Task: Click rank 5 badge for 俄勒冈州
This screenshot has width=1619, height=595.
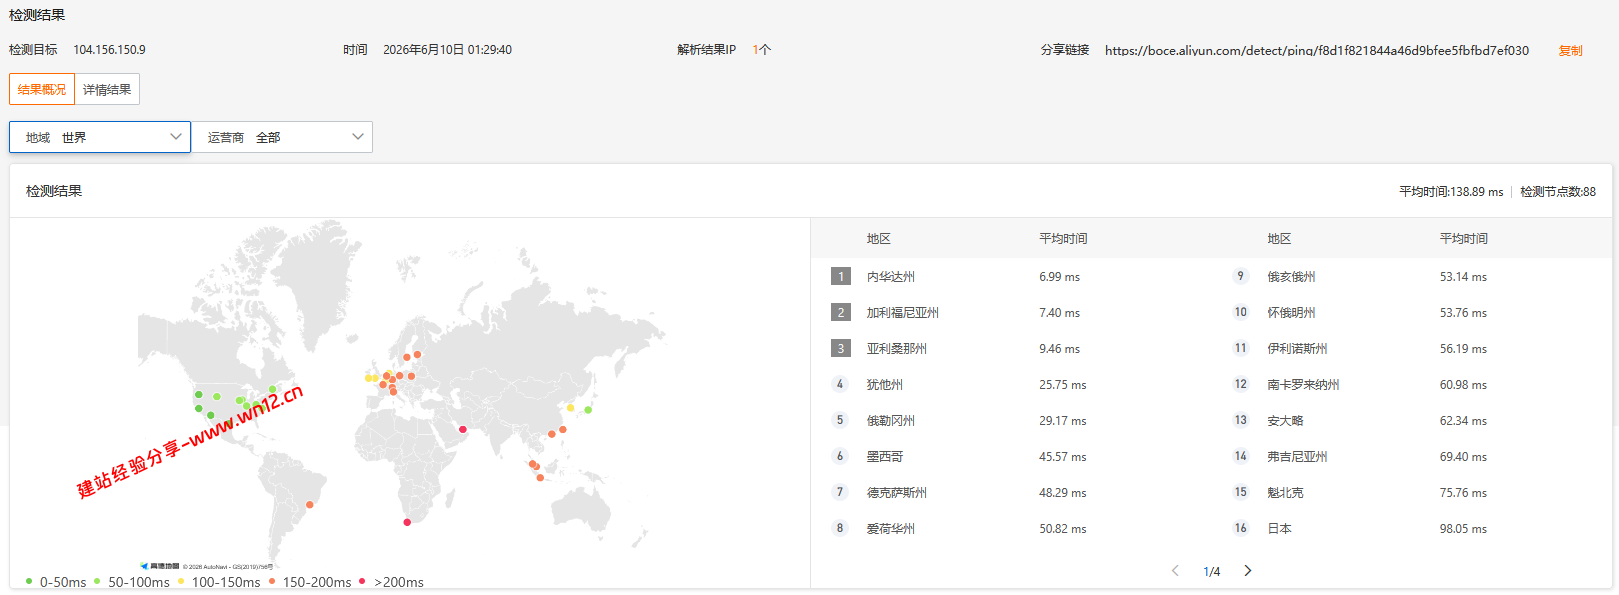Action: pyautogui.click(x=840, y=420)
